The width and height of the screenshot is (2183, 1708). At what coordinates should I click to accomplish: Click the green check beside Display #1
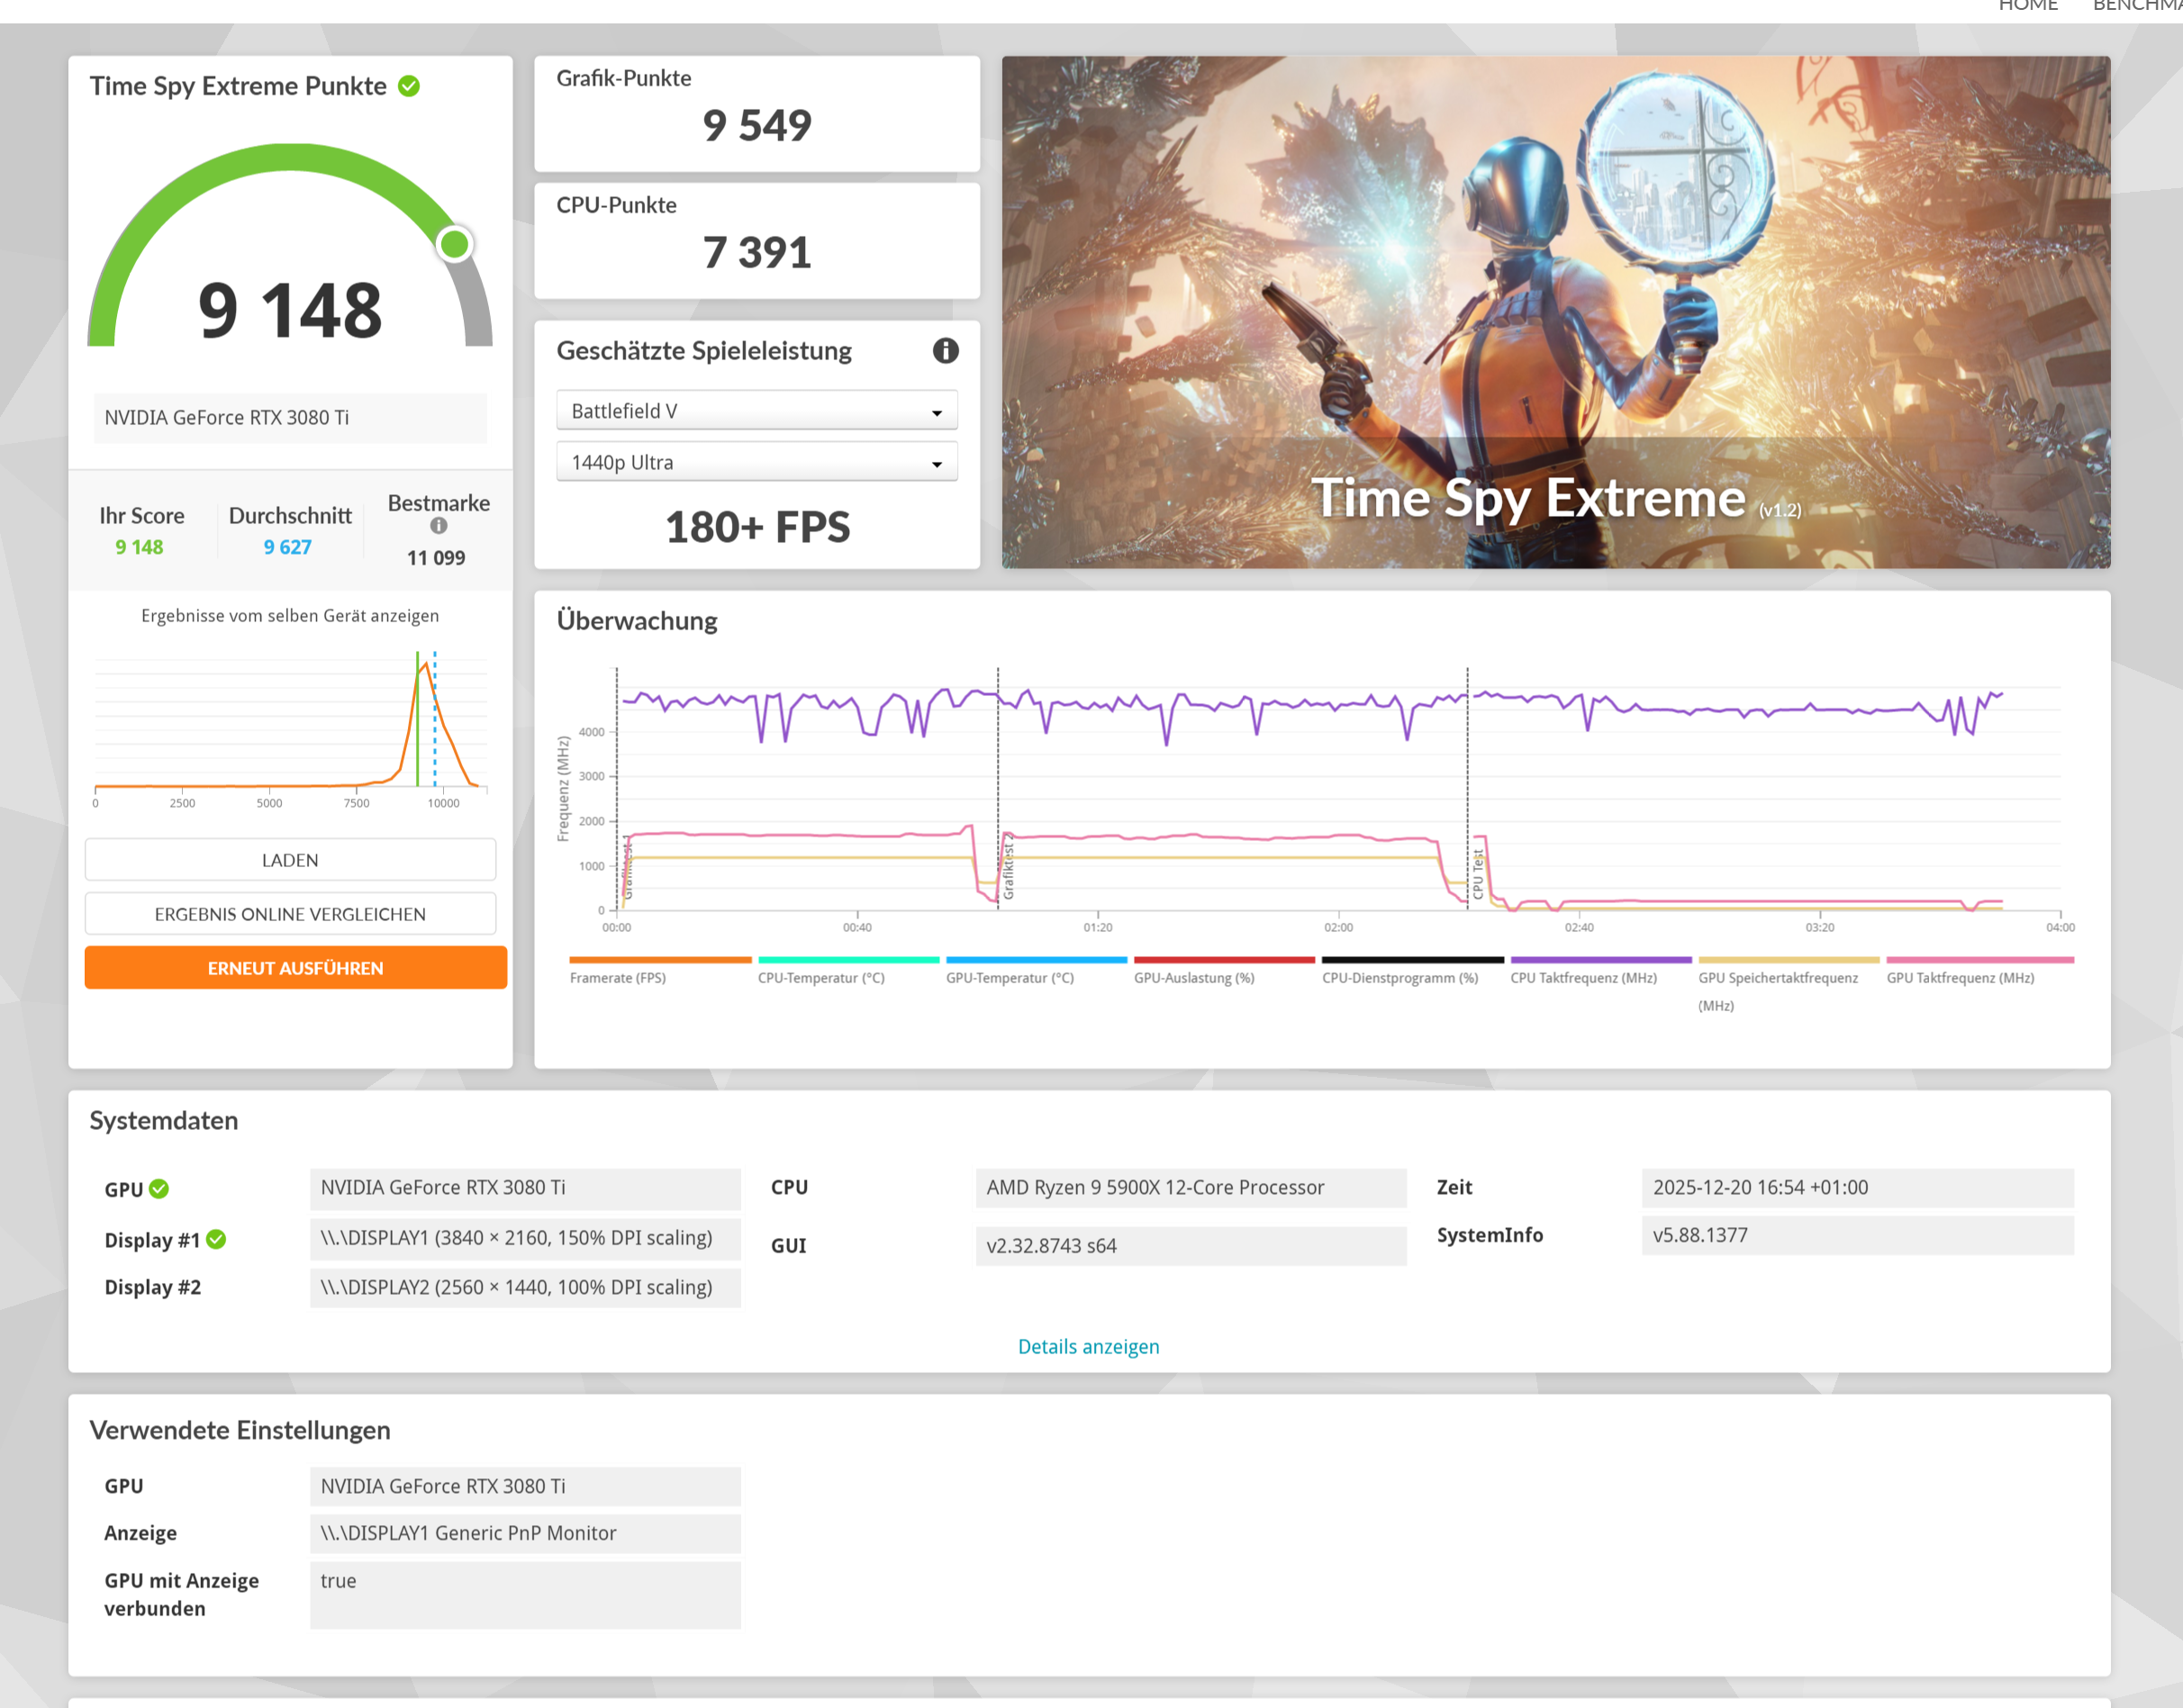click(216, 1240)
